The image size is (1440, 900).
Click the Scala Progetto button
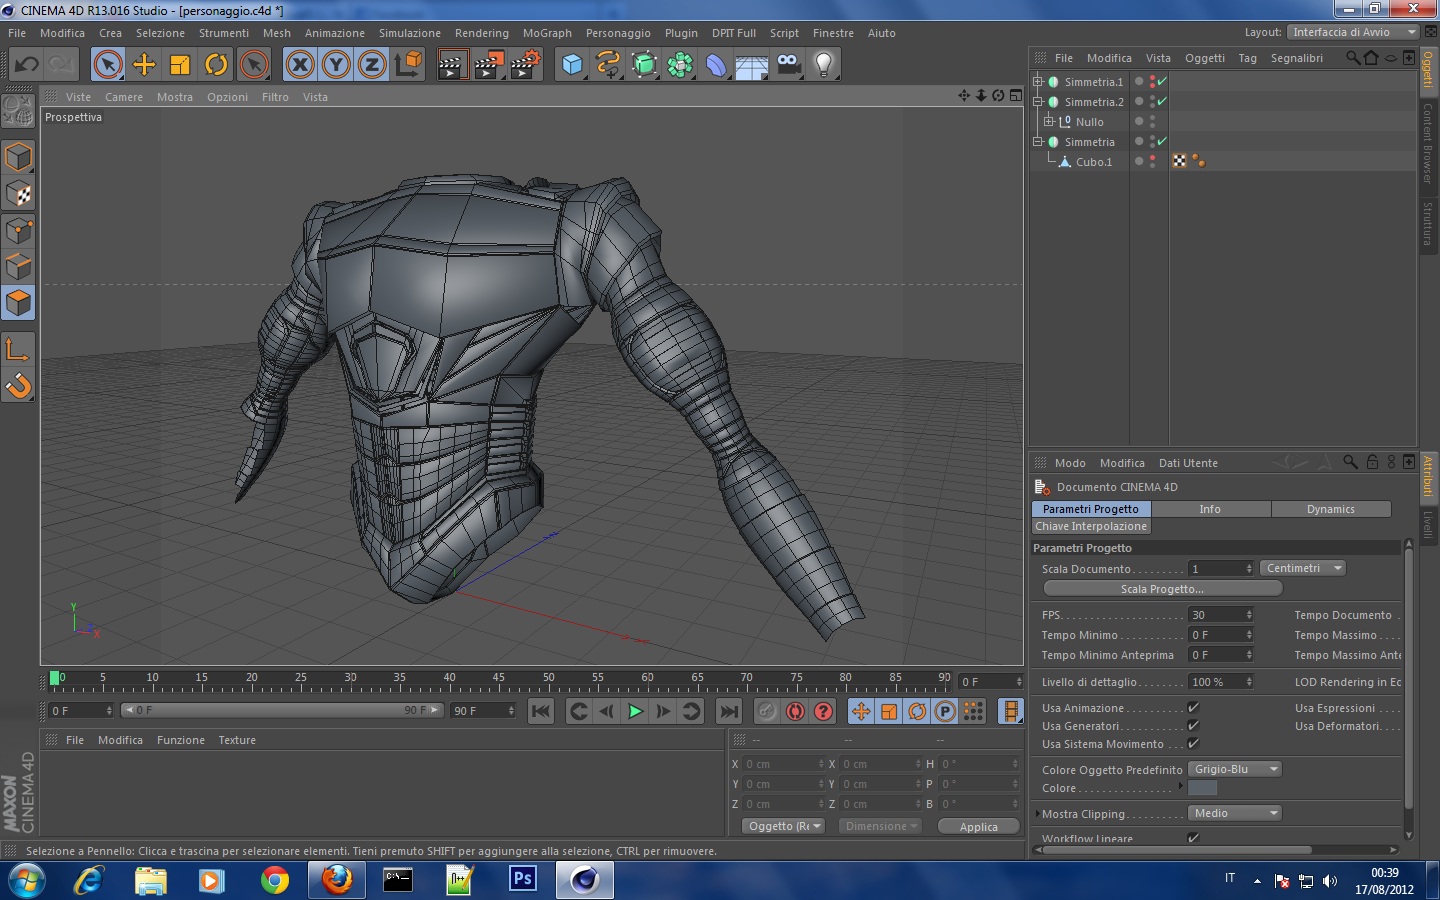1161,589
